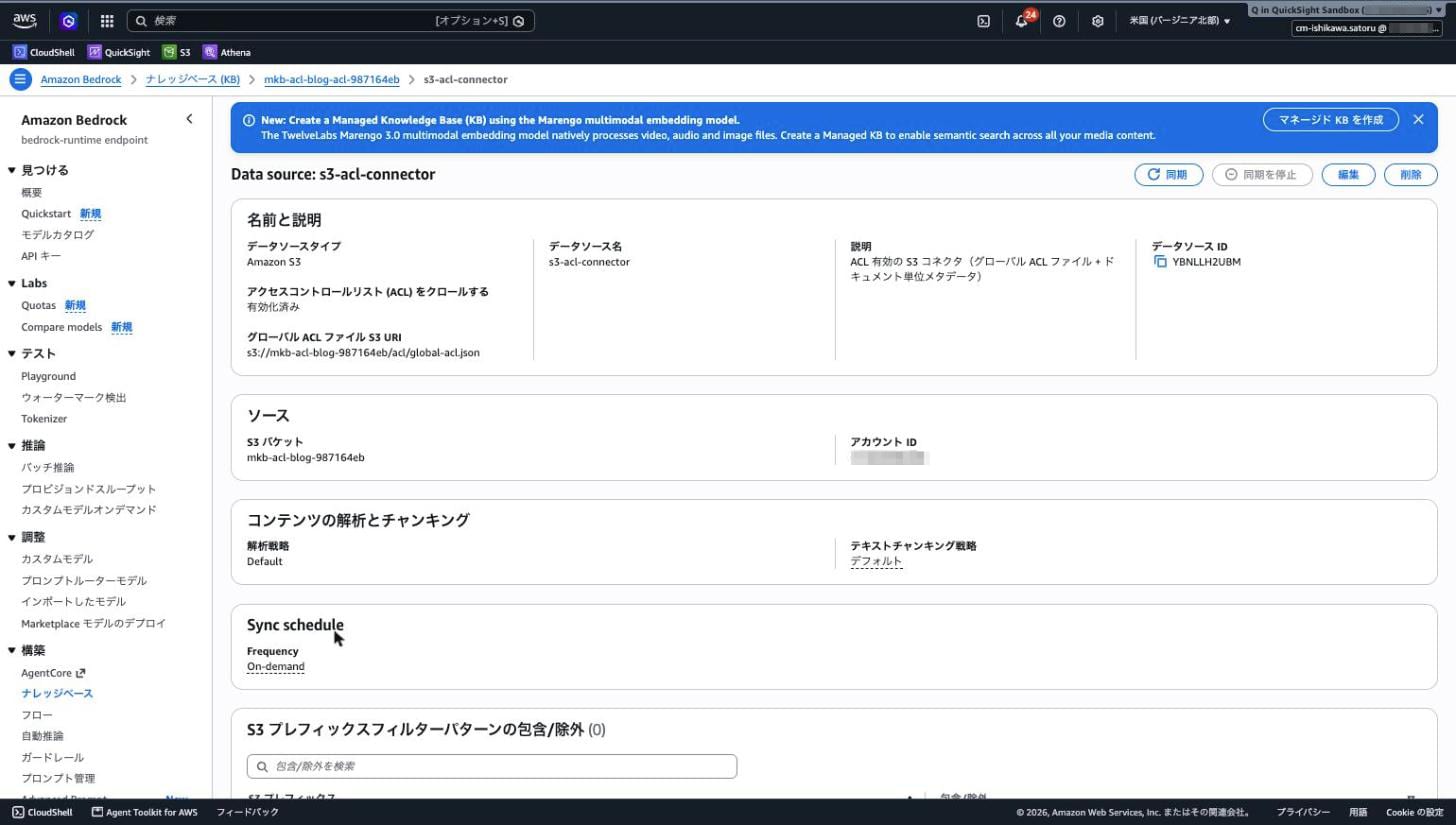Open プロビジョンドスループット in sidebar
The height and width of the screenshot is (825, 1456).
(89, 488)
